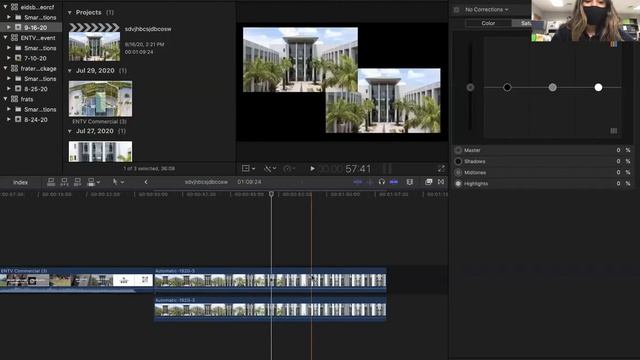Toggle video skimming in the timeline
Image resolution: width=640 pixels, height=360 pixels.
click(358, 182)
